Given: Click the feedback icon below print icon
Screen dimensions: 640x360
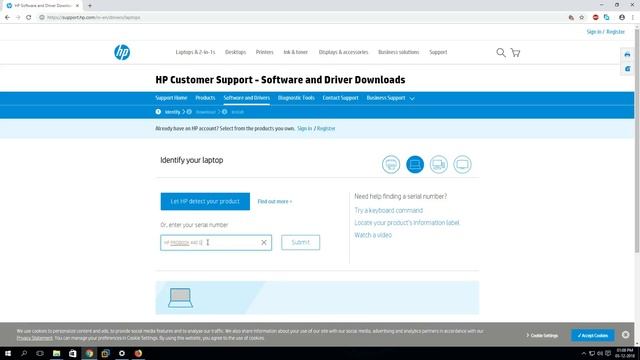Looking at the screenshot, I should (627, 69).
